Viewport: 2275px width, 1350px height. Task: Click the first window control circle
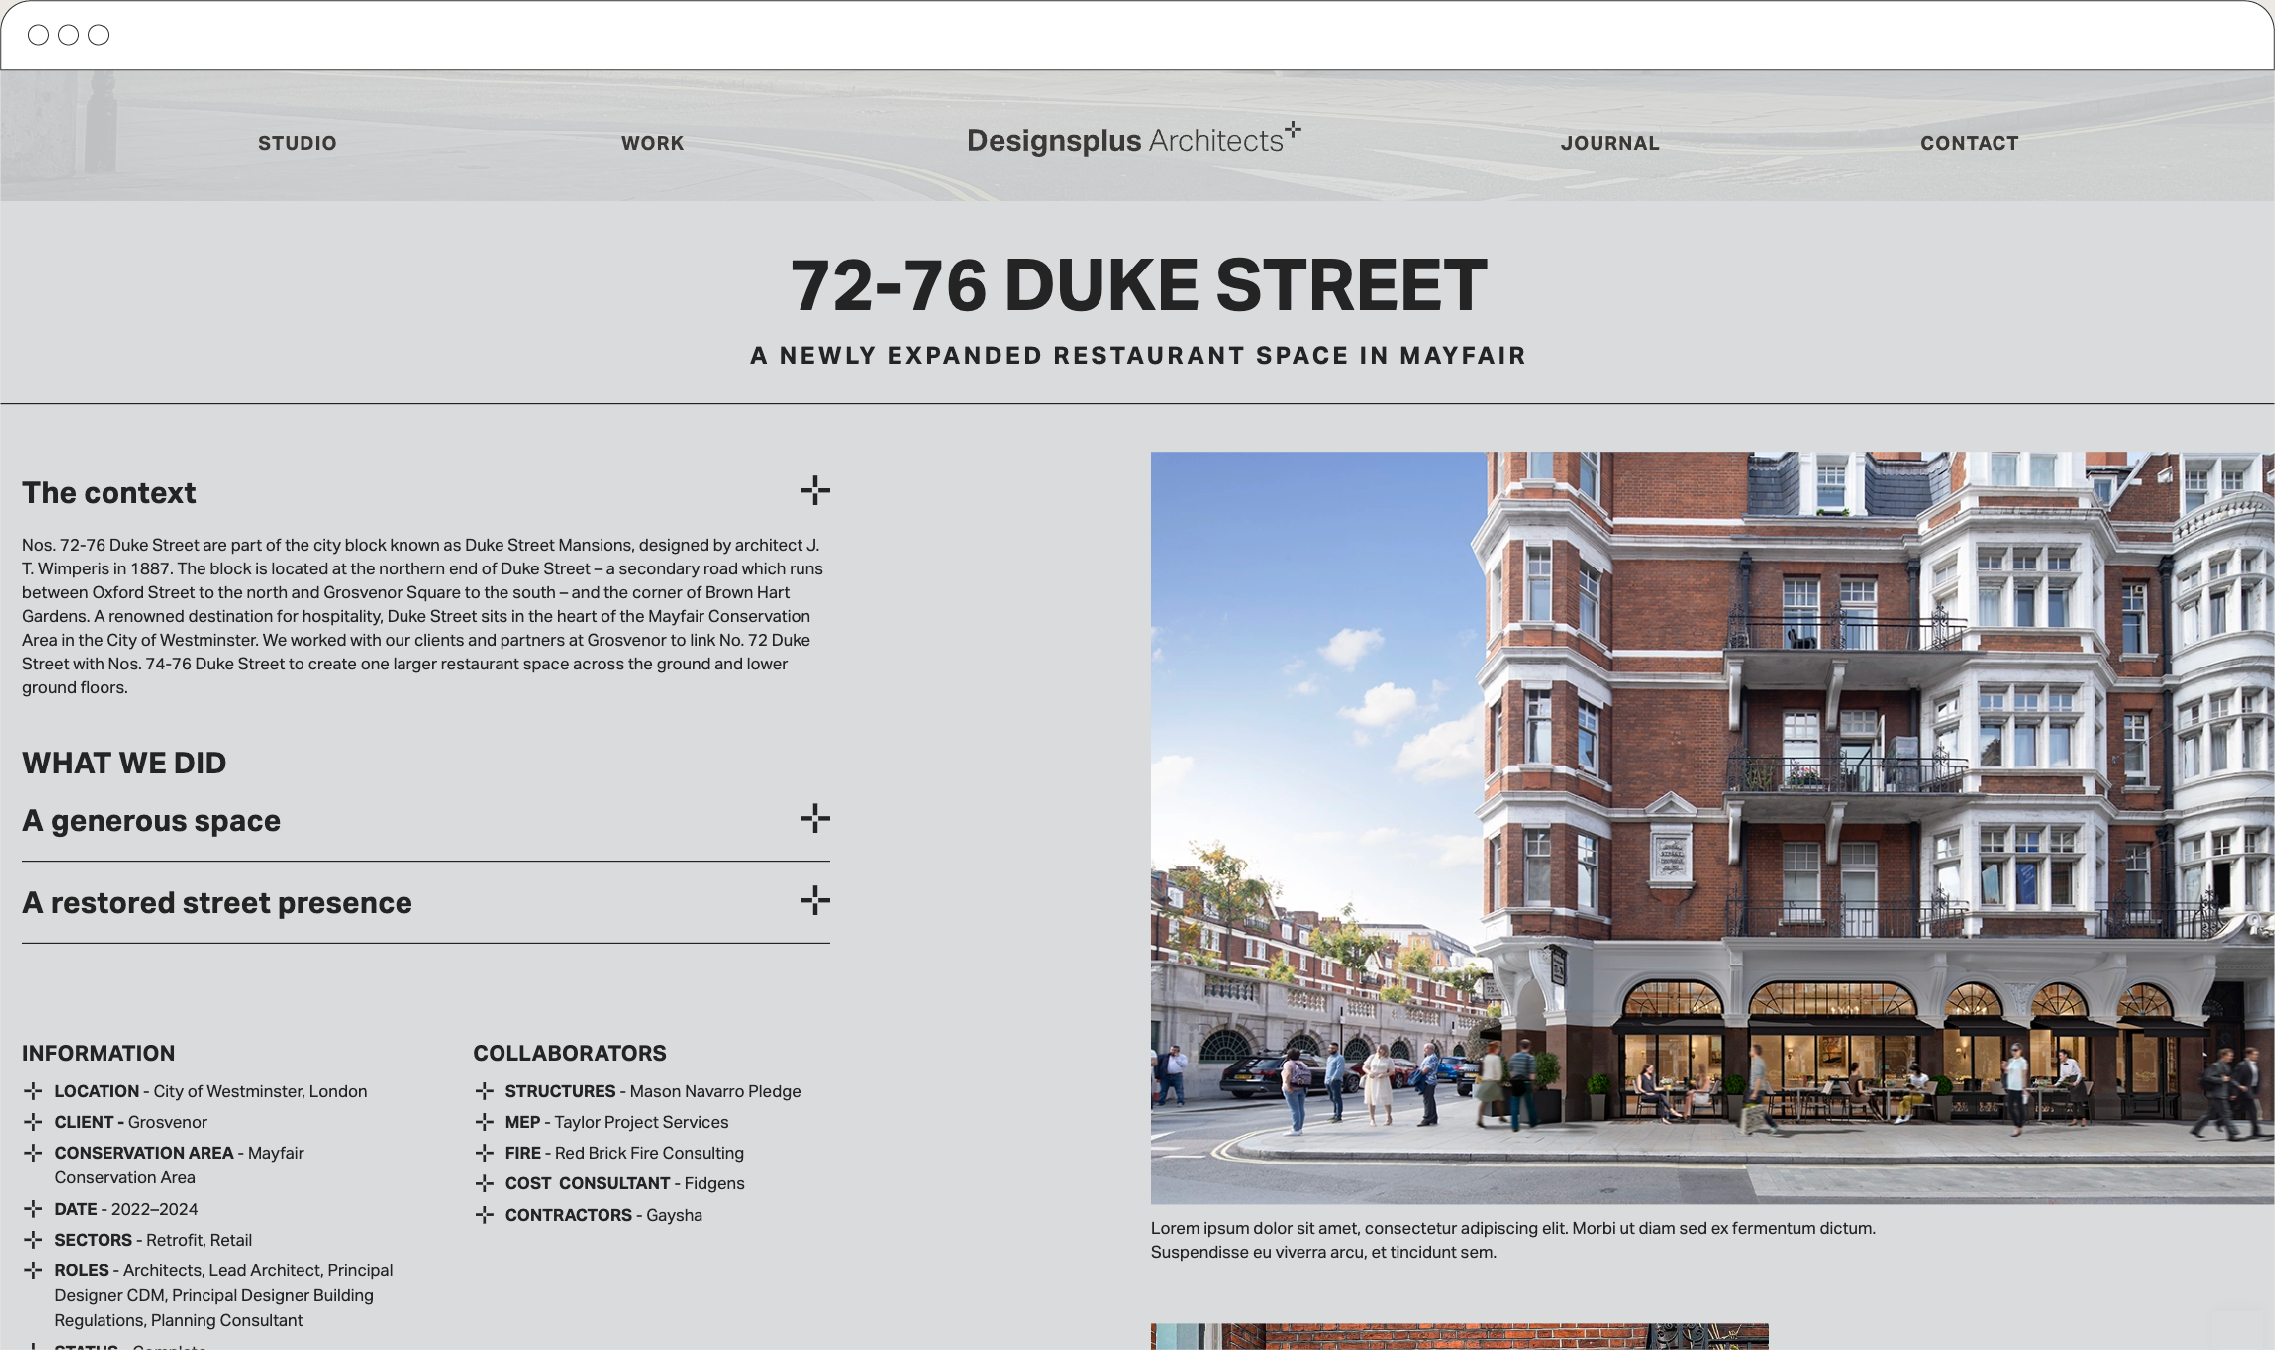[38, 35]
